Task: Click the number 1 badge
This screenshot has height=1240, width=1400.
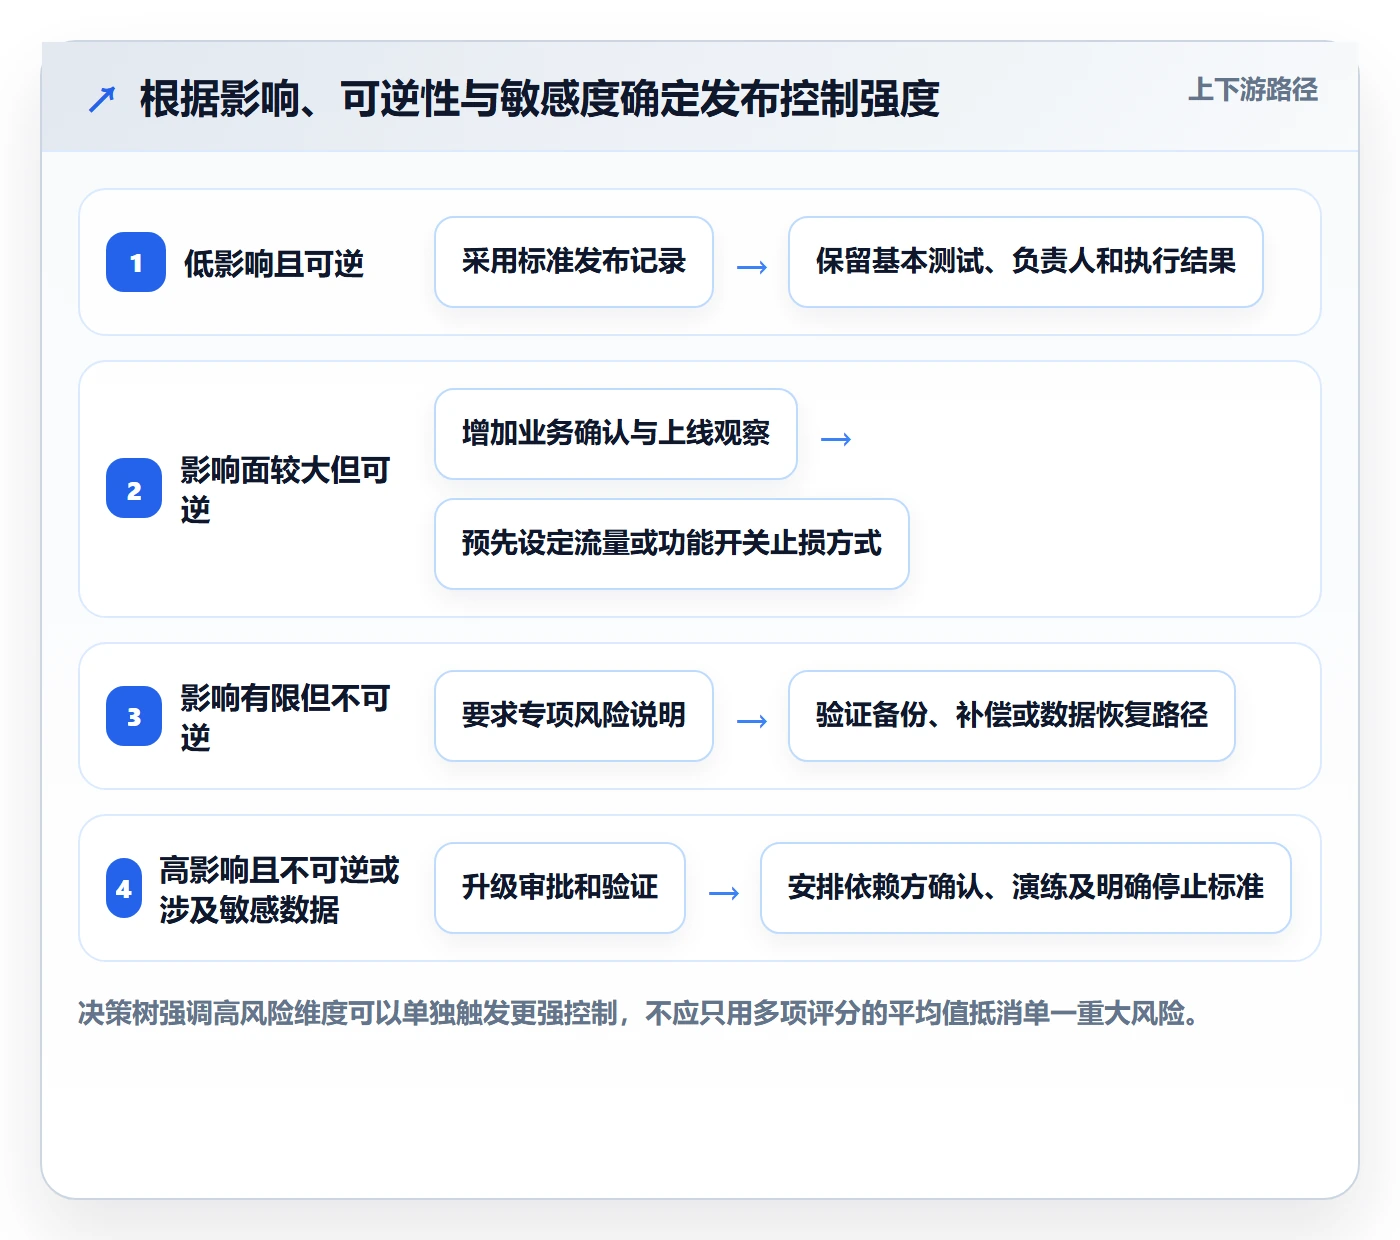Action: (136, 262)
